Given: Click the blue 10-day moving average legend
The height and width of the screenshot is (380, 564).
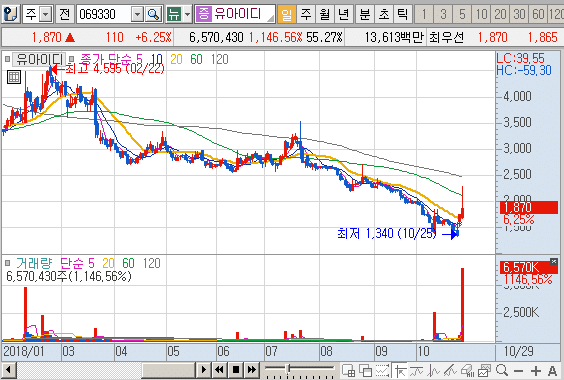Looking at the screenshot, I should coord(156,59).
